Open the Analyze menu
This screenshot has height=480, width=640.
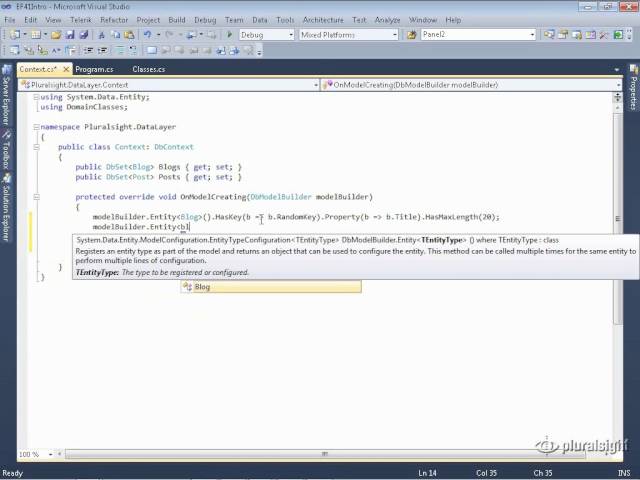387,20
